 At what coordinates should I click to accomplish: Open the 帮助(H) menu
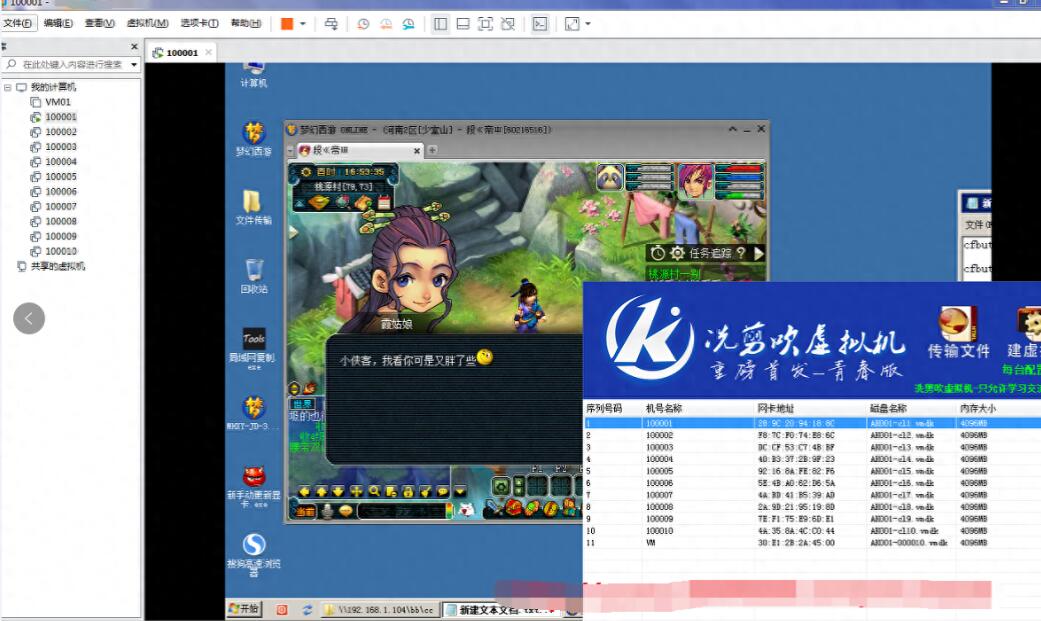[x=246, y=23]
